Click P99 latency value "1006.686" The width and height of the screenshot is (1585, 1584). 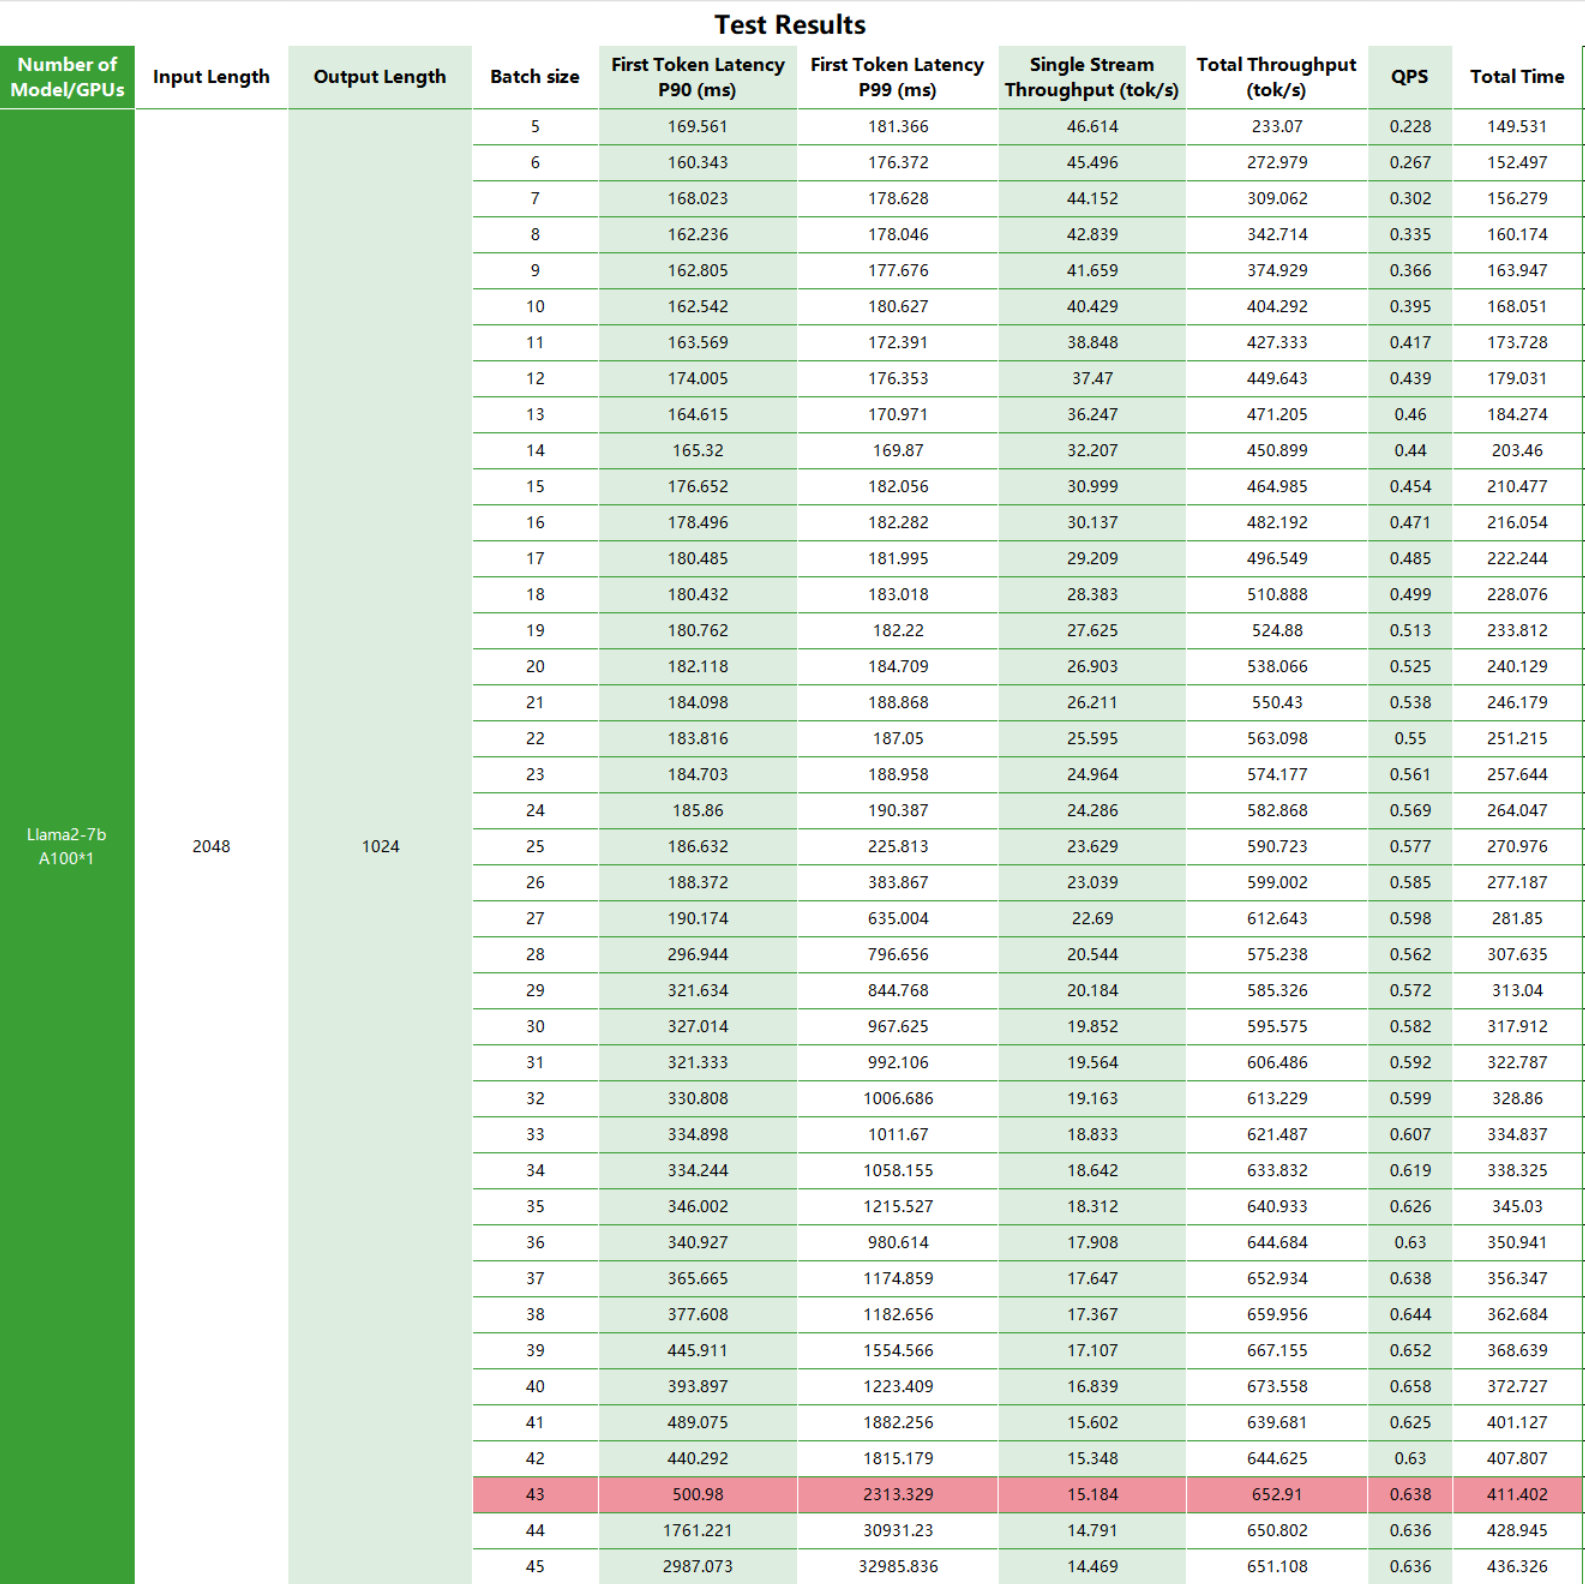point(898,1099)
